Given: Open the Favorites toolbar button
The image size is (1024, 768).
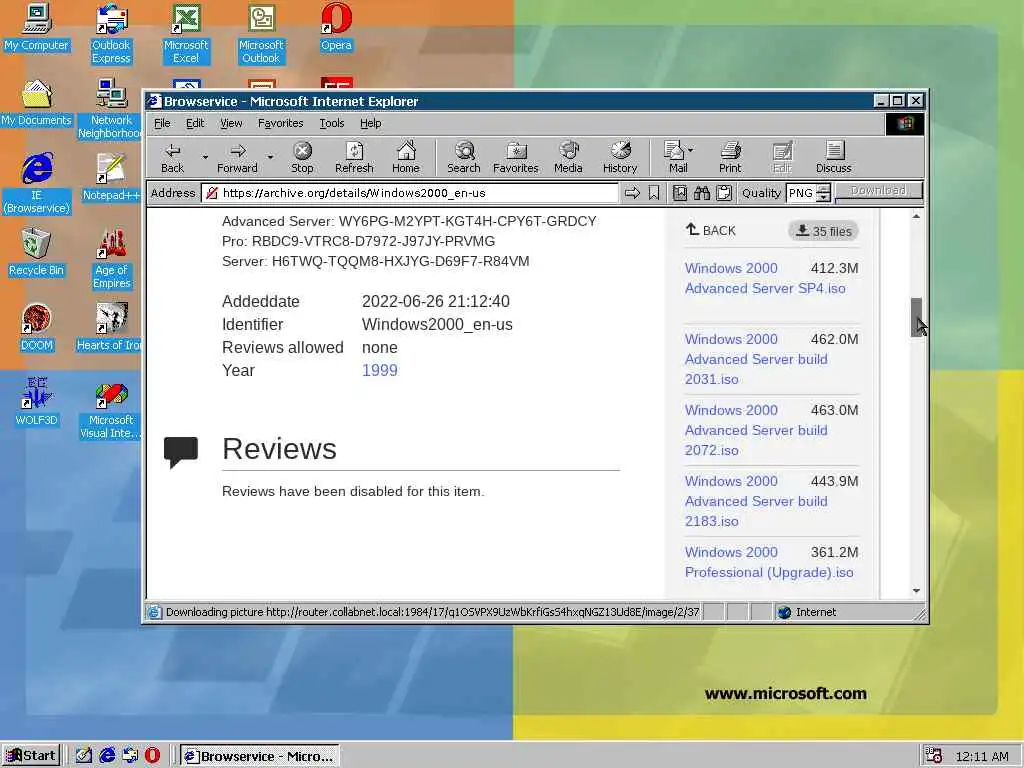Looking at the screenshot, I should click(x=515, y=157).
